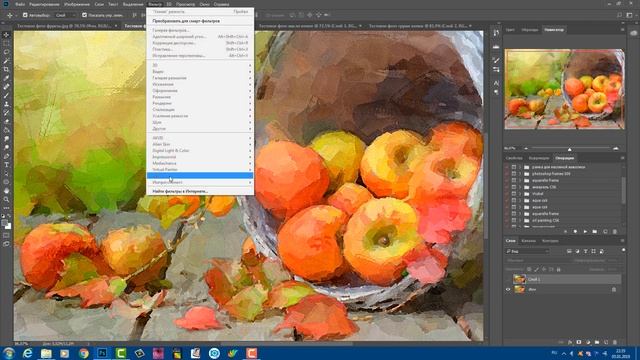The image size is (640, 360).
Task: Toggle the layer filter on/off switch
Action: click(623, 250)
